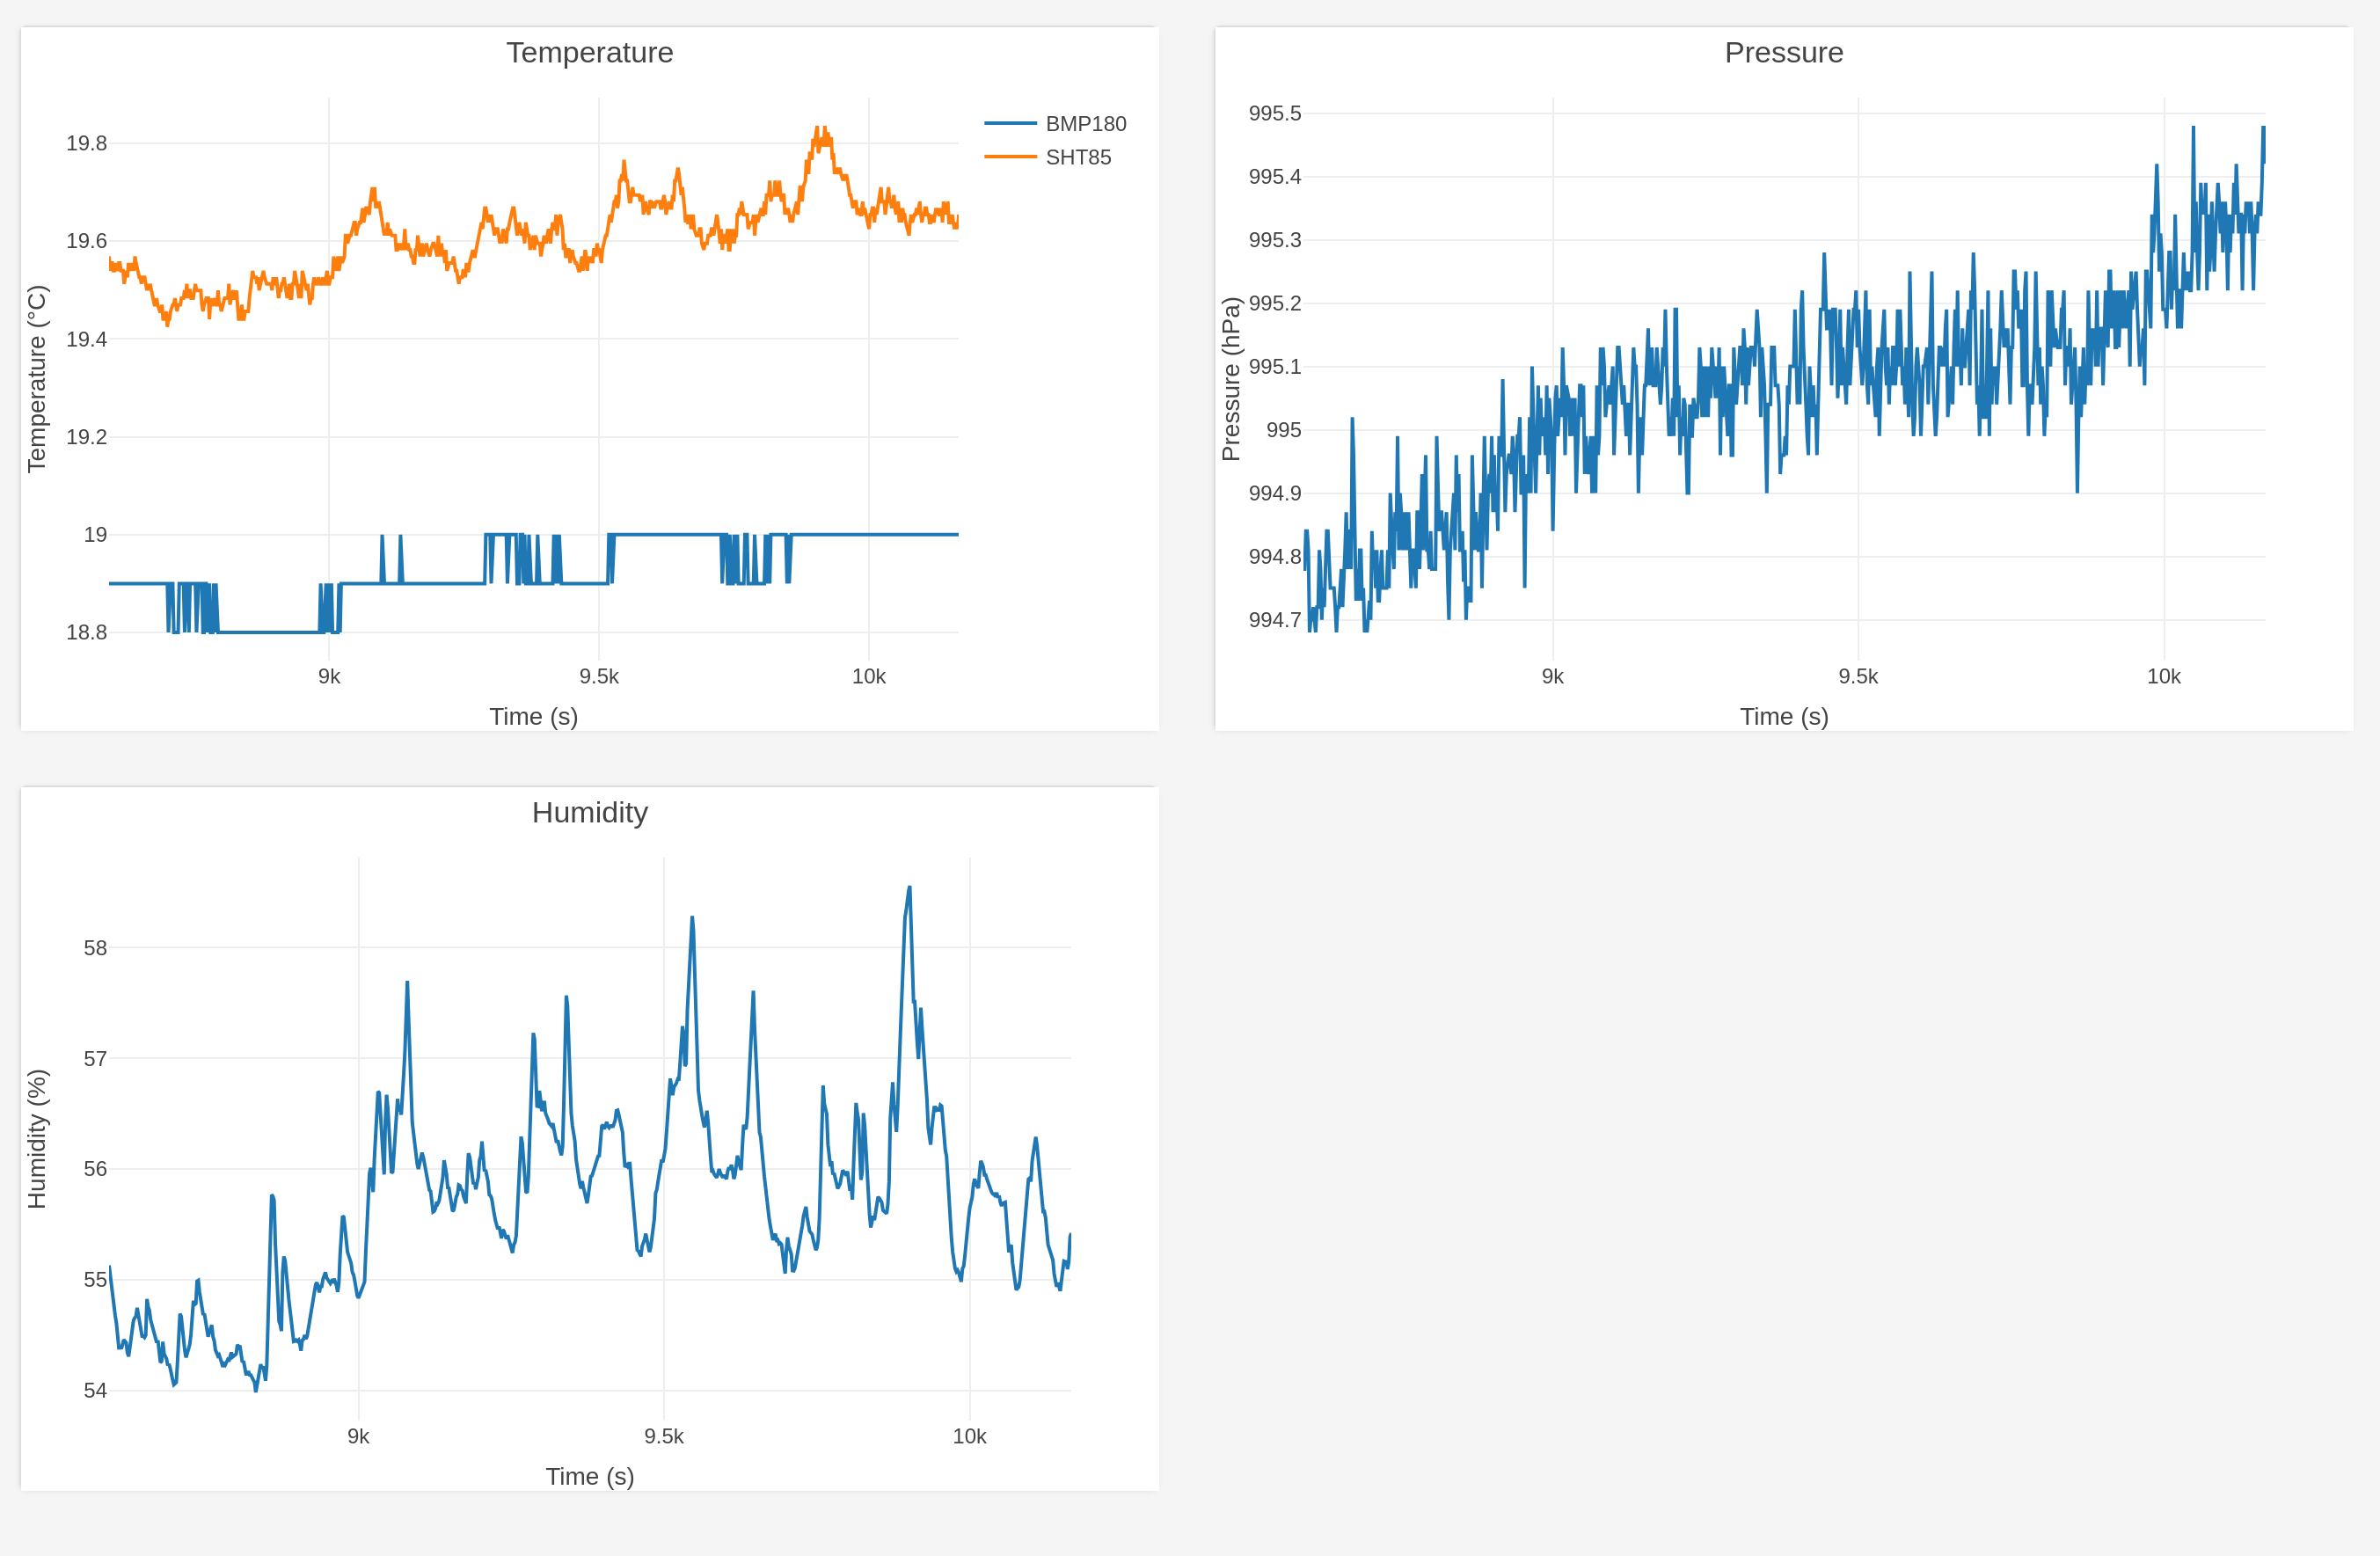Click the Pressure (hPa) y-axis label

[x=1231, y=379]
